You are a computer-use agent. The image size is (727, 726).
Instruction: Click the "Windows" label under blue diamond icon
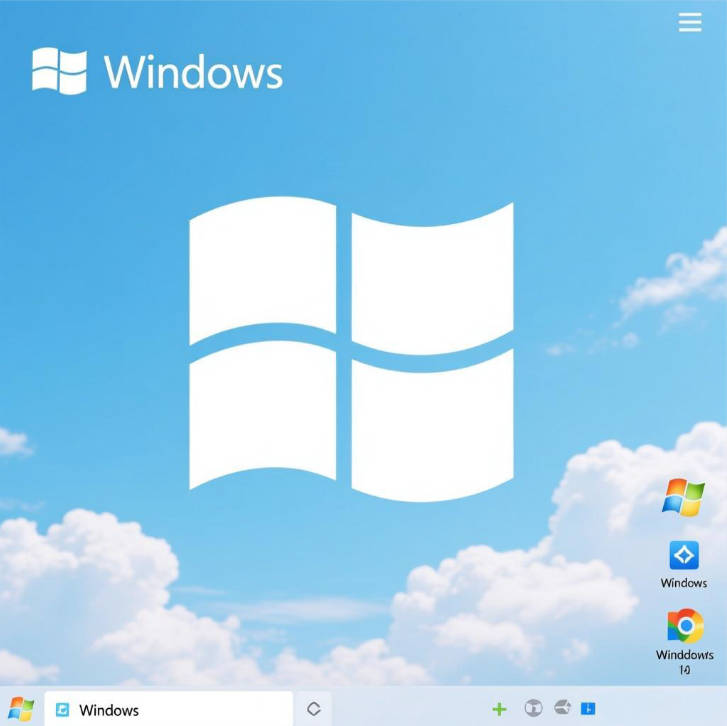[684, 583]
